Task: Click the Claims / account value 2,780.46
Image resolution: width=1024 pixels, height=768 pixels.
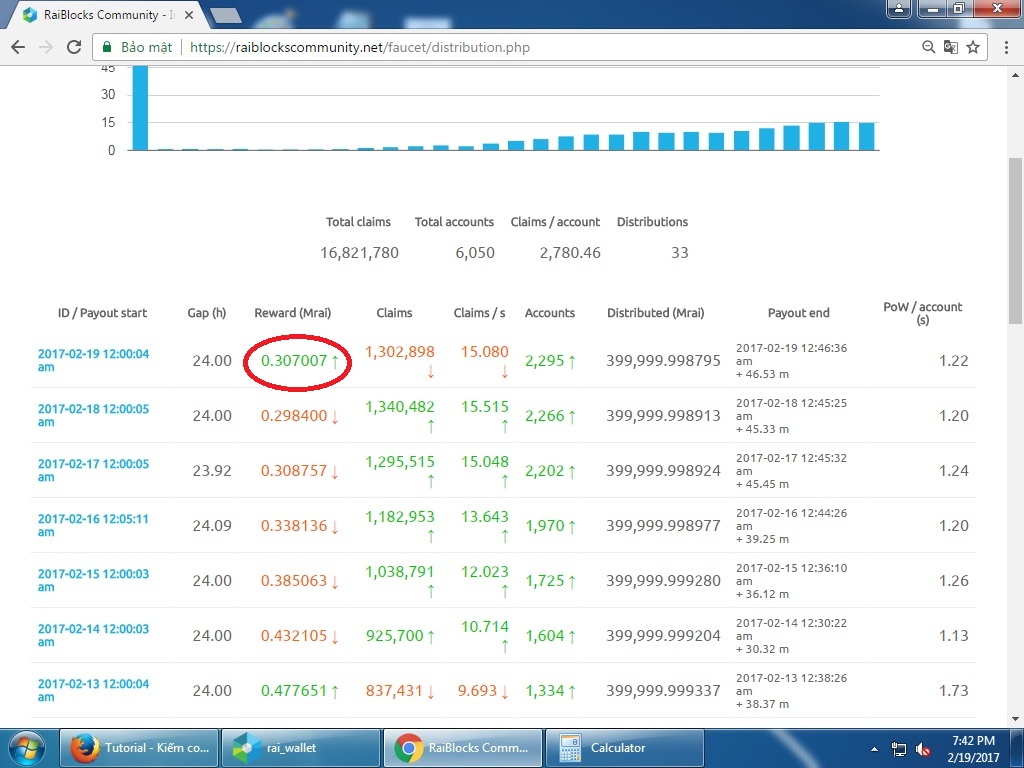Action: click(570, 253)
